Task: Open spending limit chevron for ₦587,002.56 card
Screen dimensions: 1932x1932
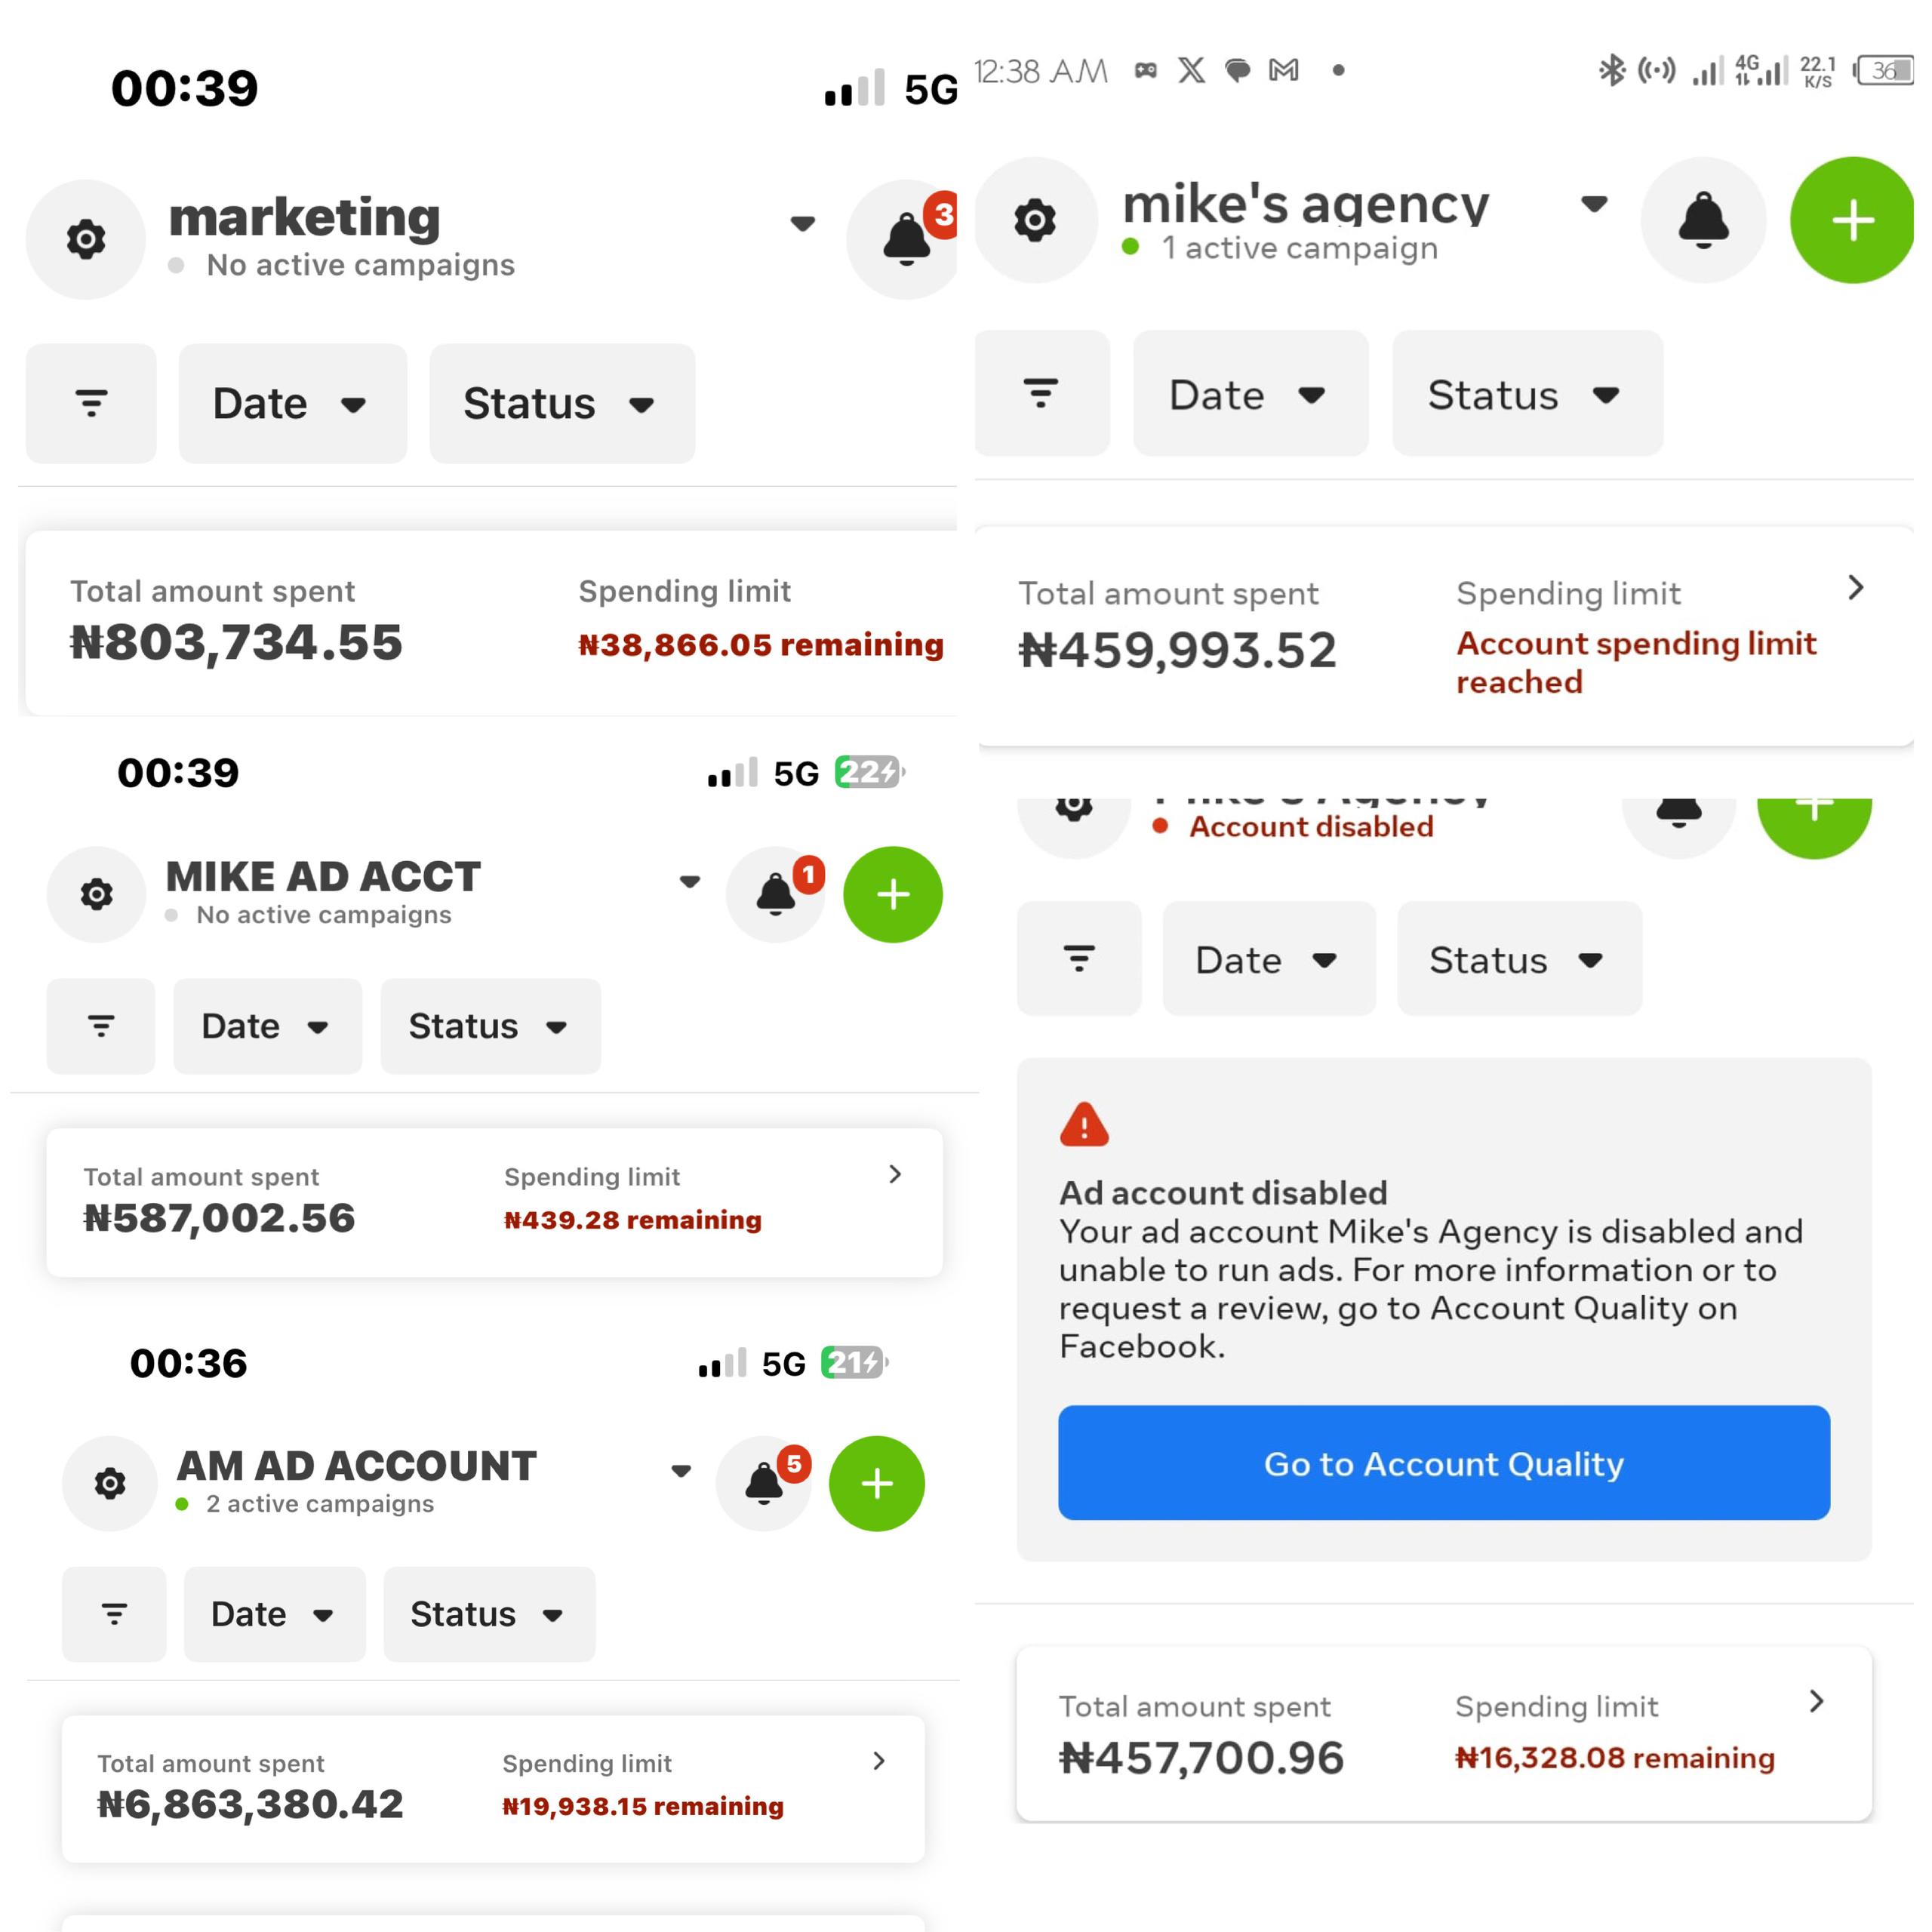Action: click(x=895, y=1174)
